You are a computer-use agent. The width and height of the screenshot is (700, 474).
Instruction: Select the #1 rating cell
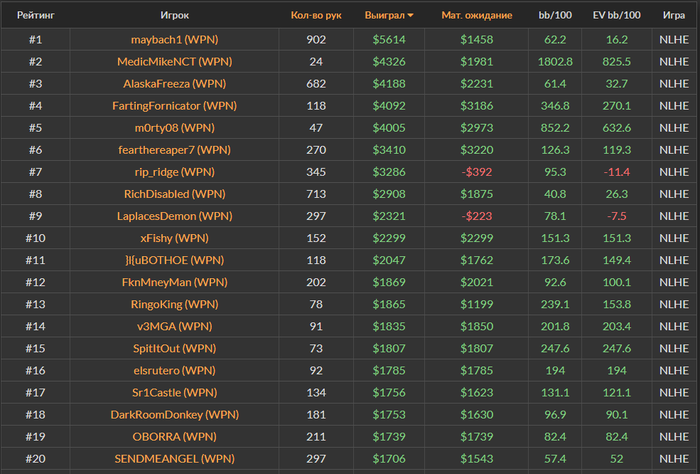pyautogui.click(x=36, y=40)
